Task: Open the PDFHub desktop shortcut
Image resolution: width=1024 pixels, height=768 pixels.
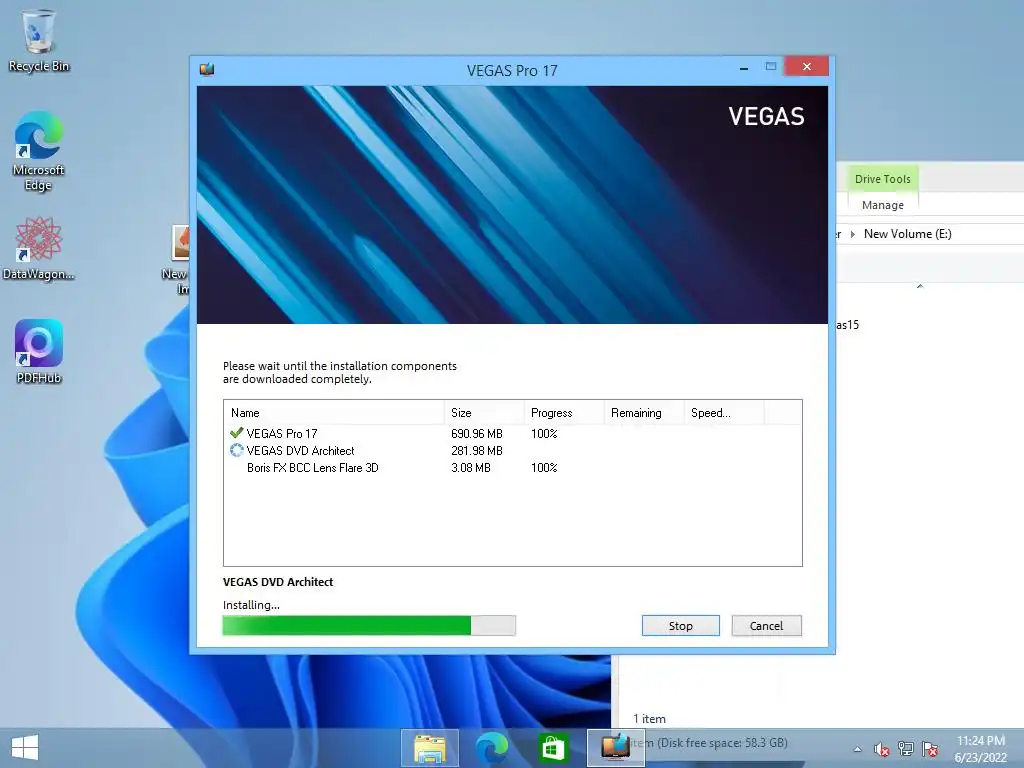Action: [39, 351]
